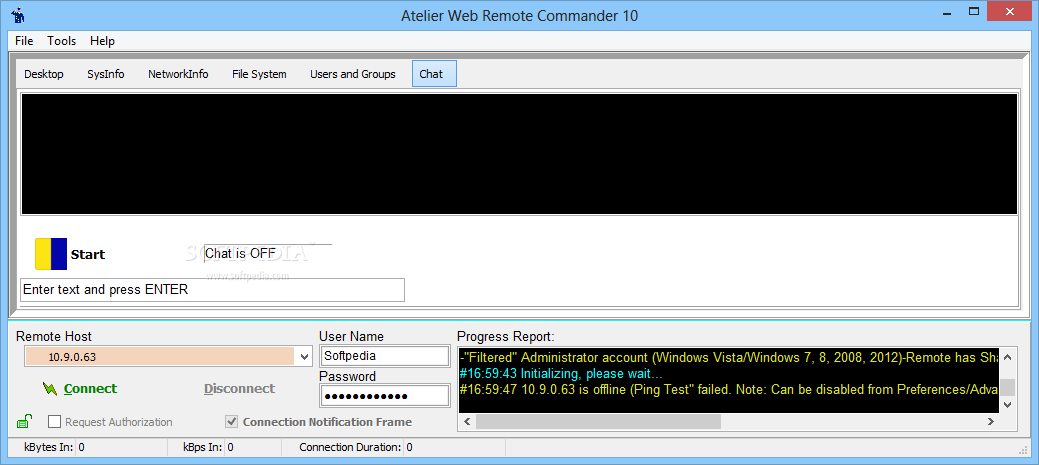Click Progress Report scroll down arrow
Viewport: 1039px width, 465px height.
click(x=1007, y=403)
